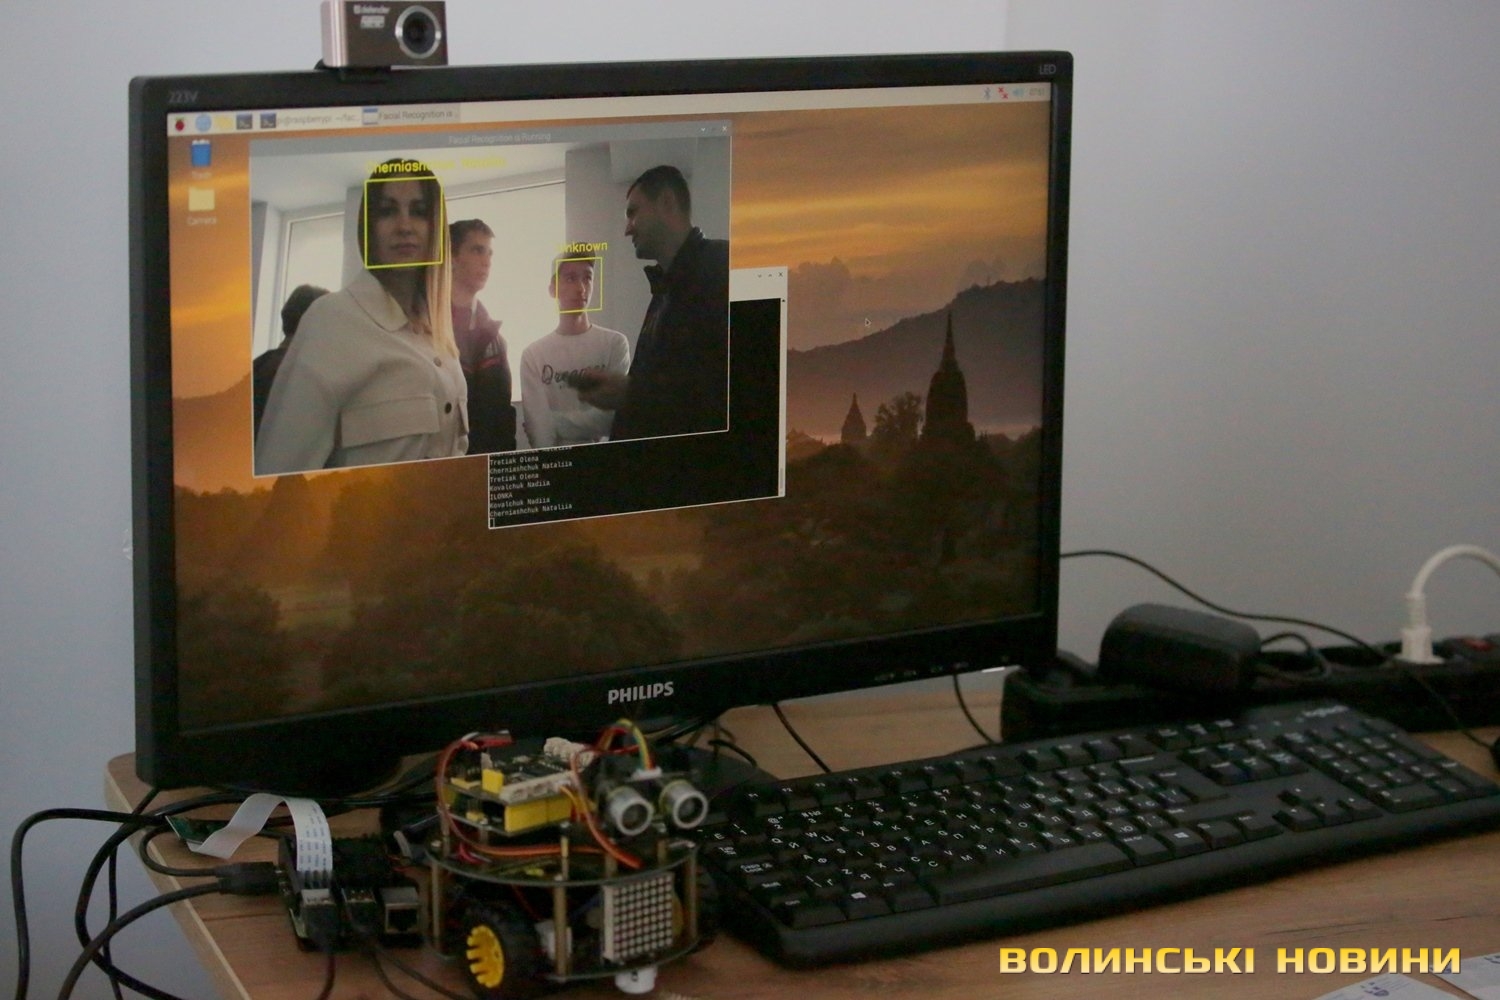Minimize the Facial Recognition video window

[703, 130]
